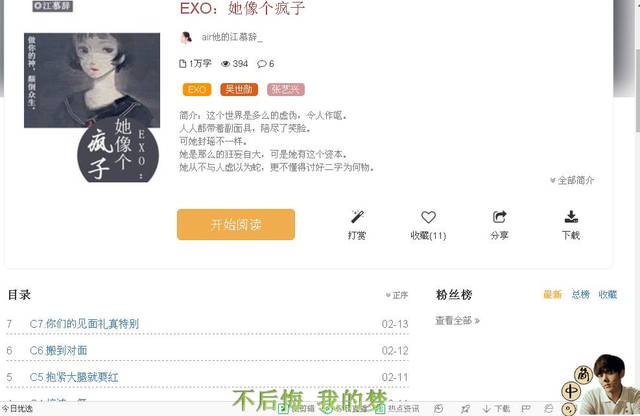Switch to 收藏 fan ranking tab
The image size is (640, 416).
click(x=608, y=294)
